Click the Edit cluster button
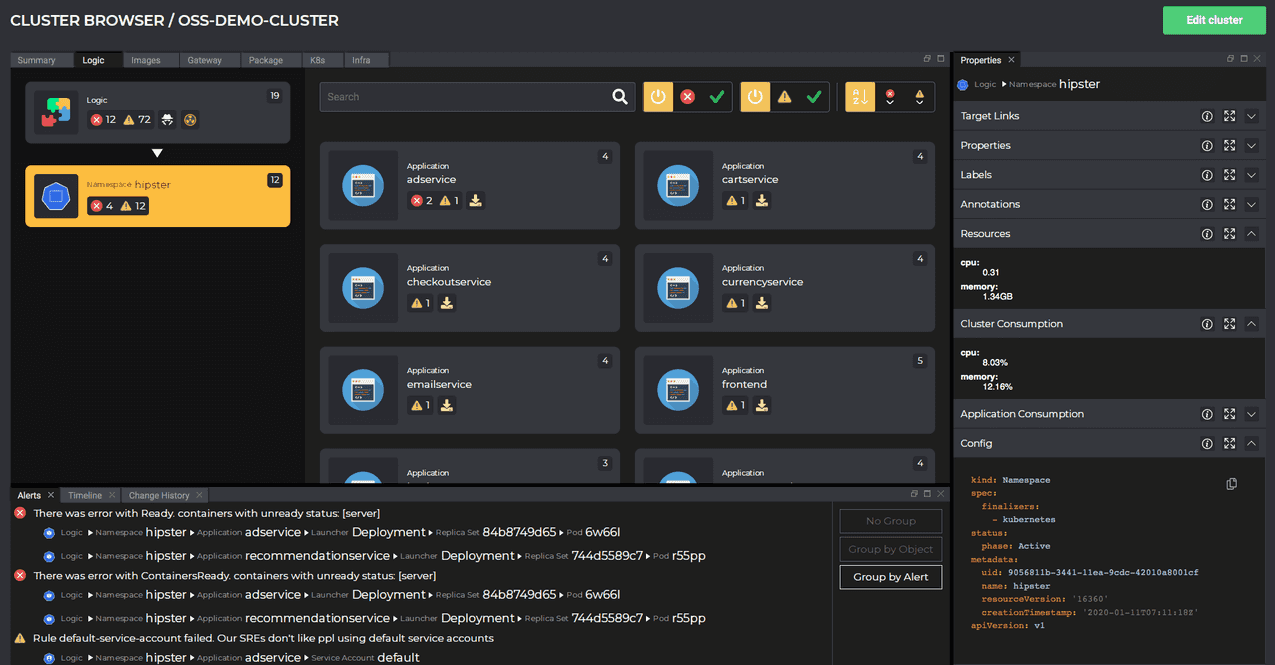The width and height of the screenshot is (1275, 665). pos(1213,19)
